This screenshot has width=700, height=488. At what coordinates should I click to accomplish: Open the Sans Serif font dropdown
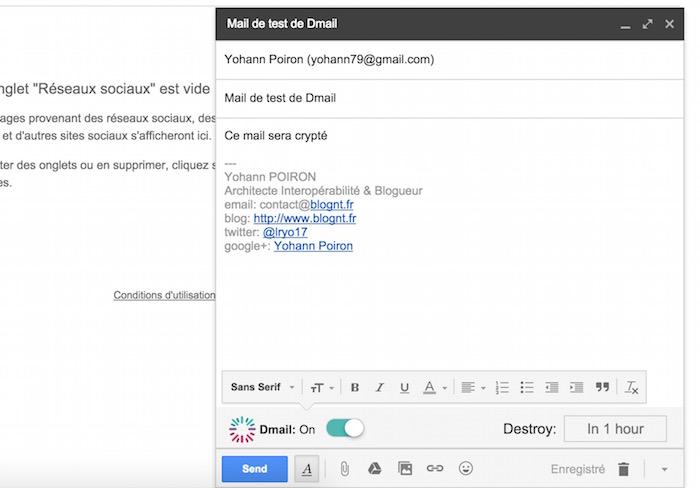[x=262, y=387]
